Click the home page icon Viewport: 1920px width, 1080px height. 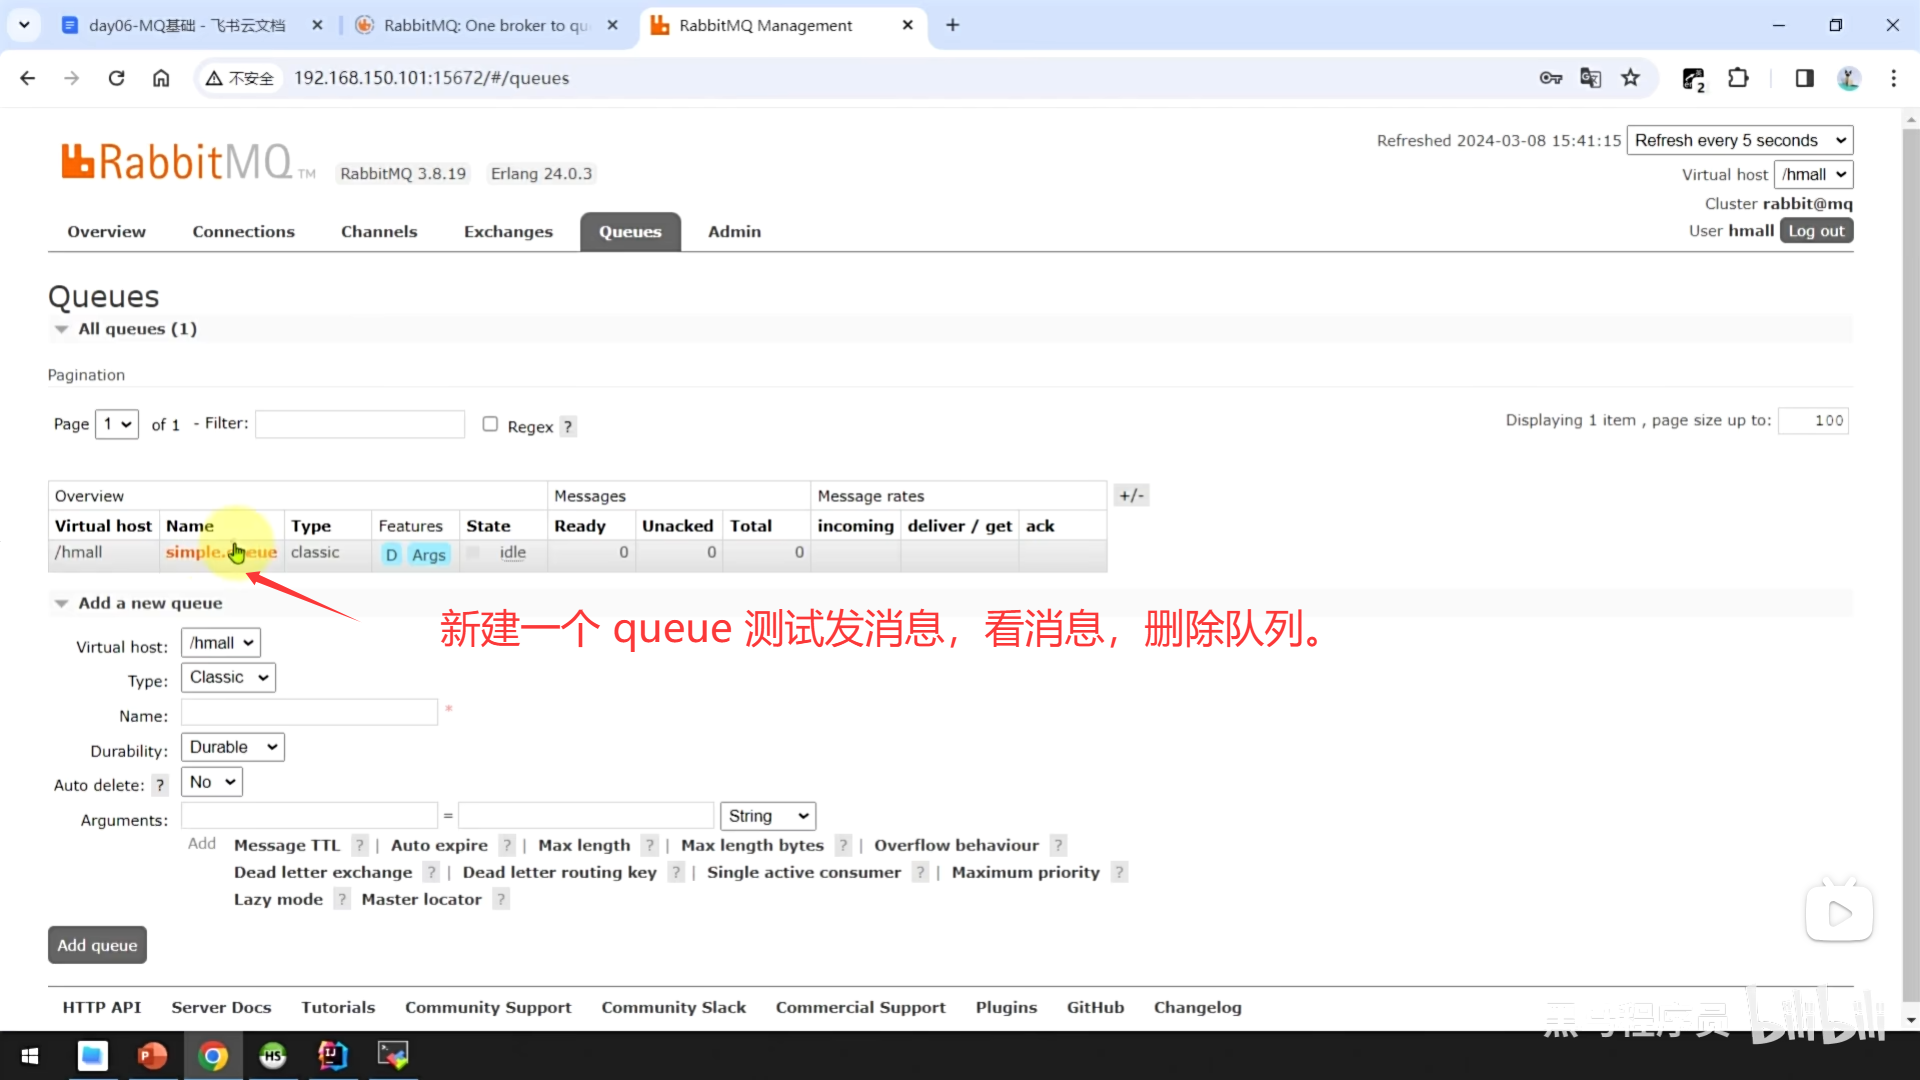point(161,78)
